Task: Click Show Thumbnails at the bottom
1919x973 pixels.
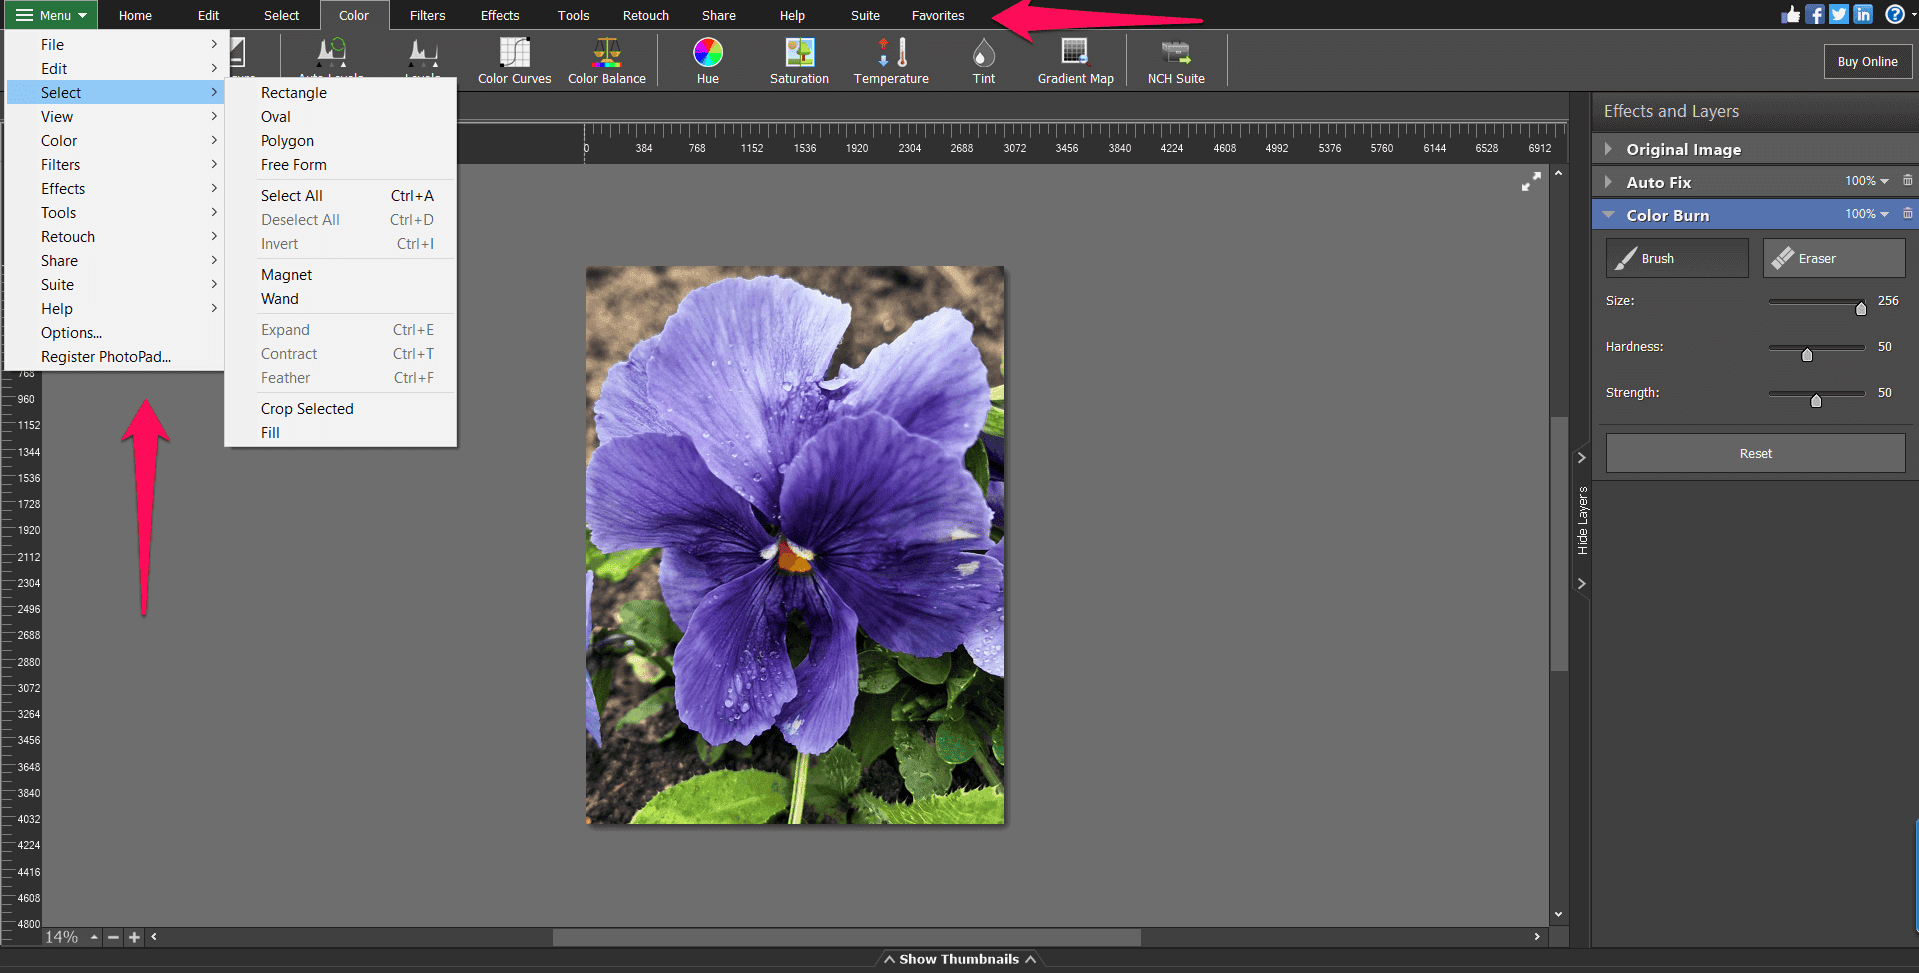Action: click(x=958, y=958)
